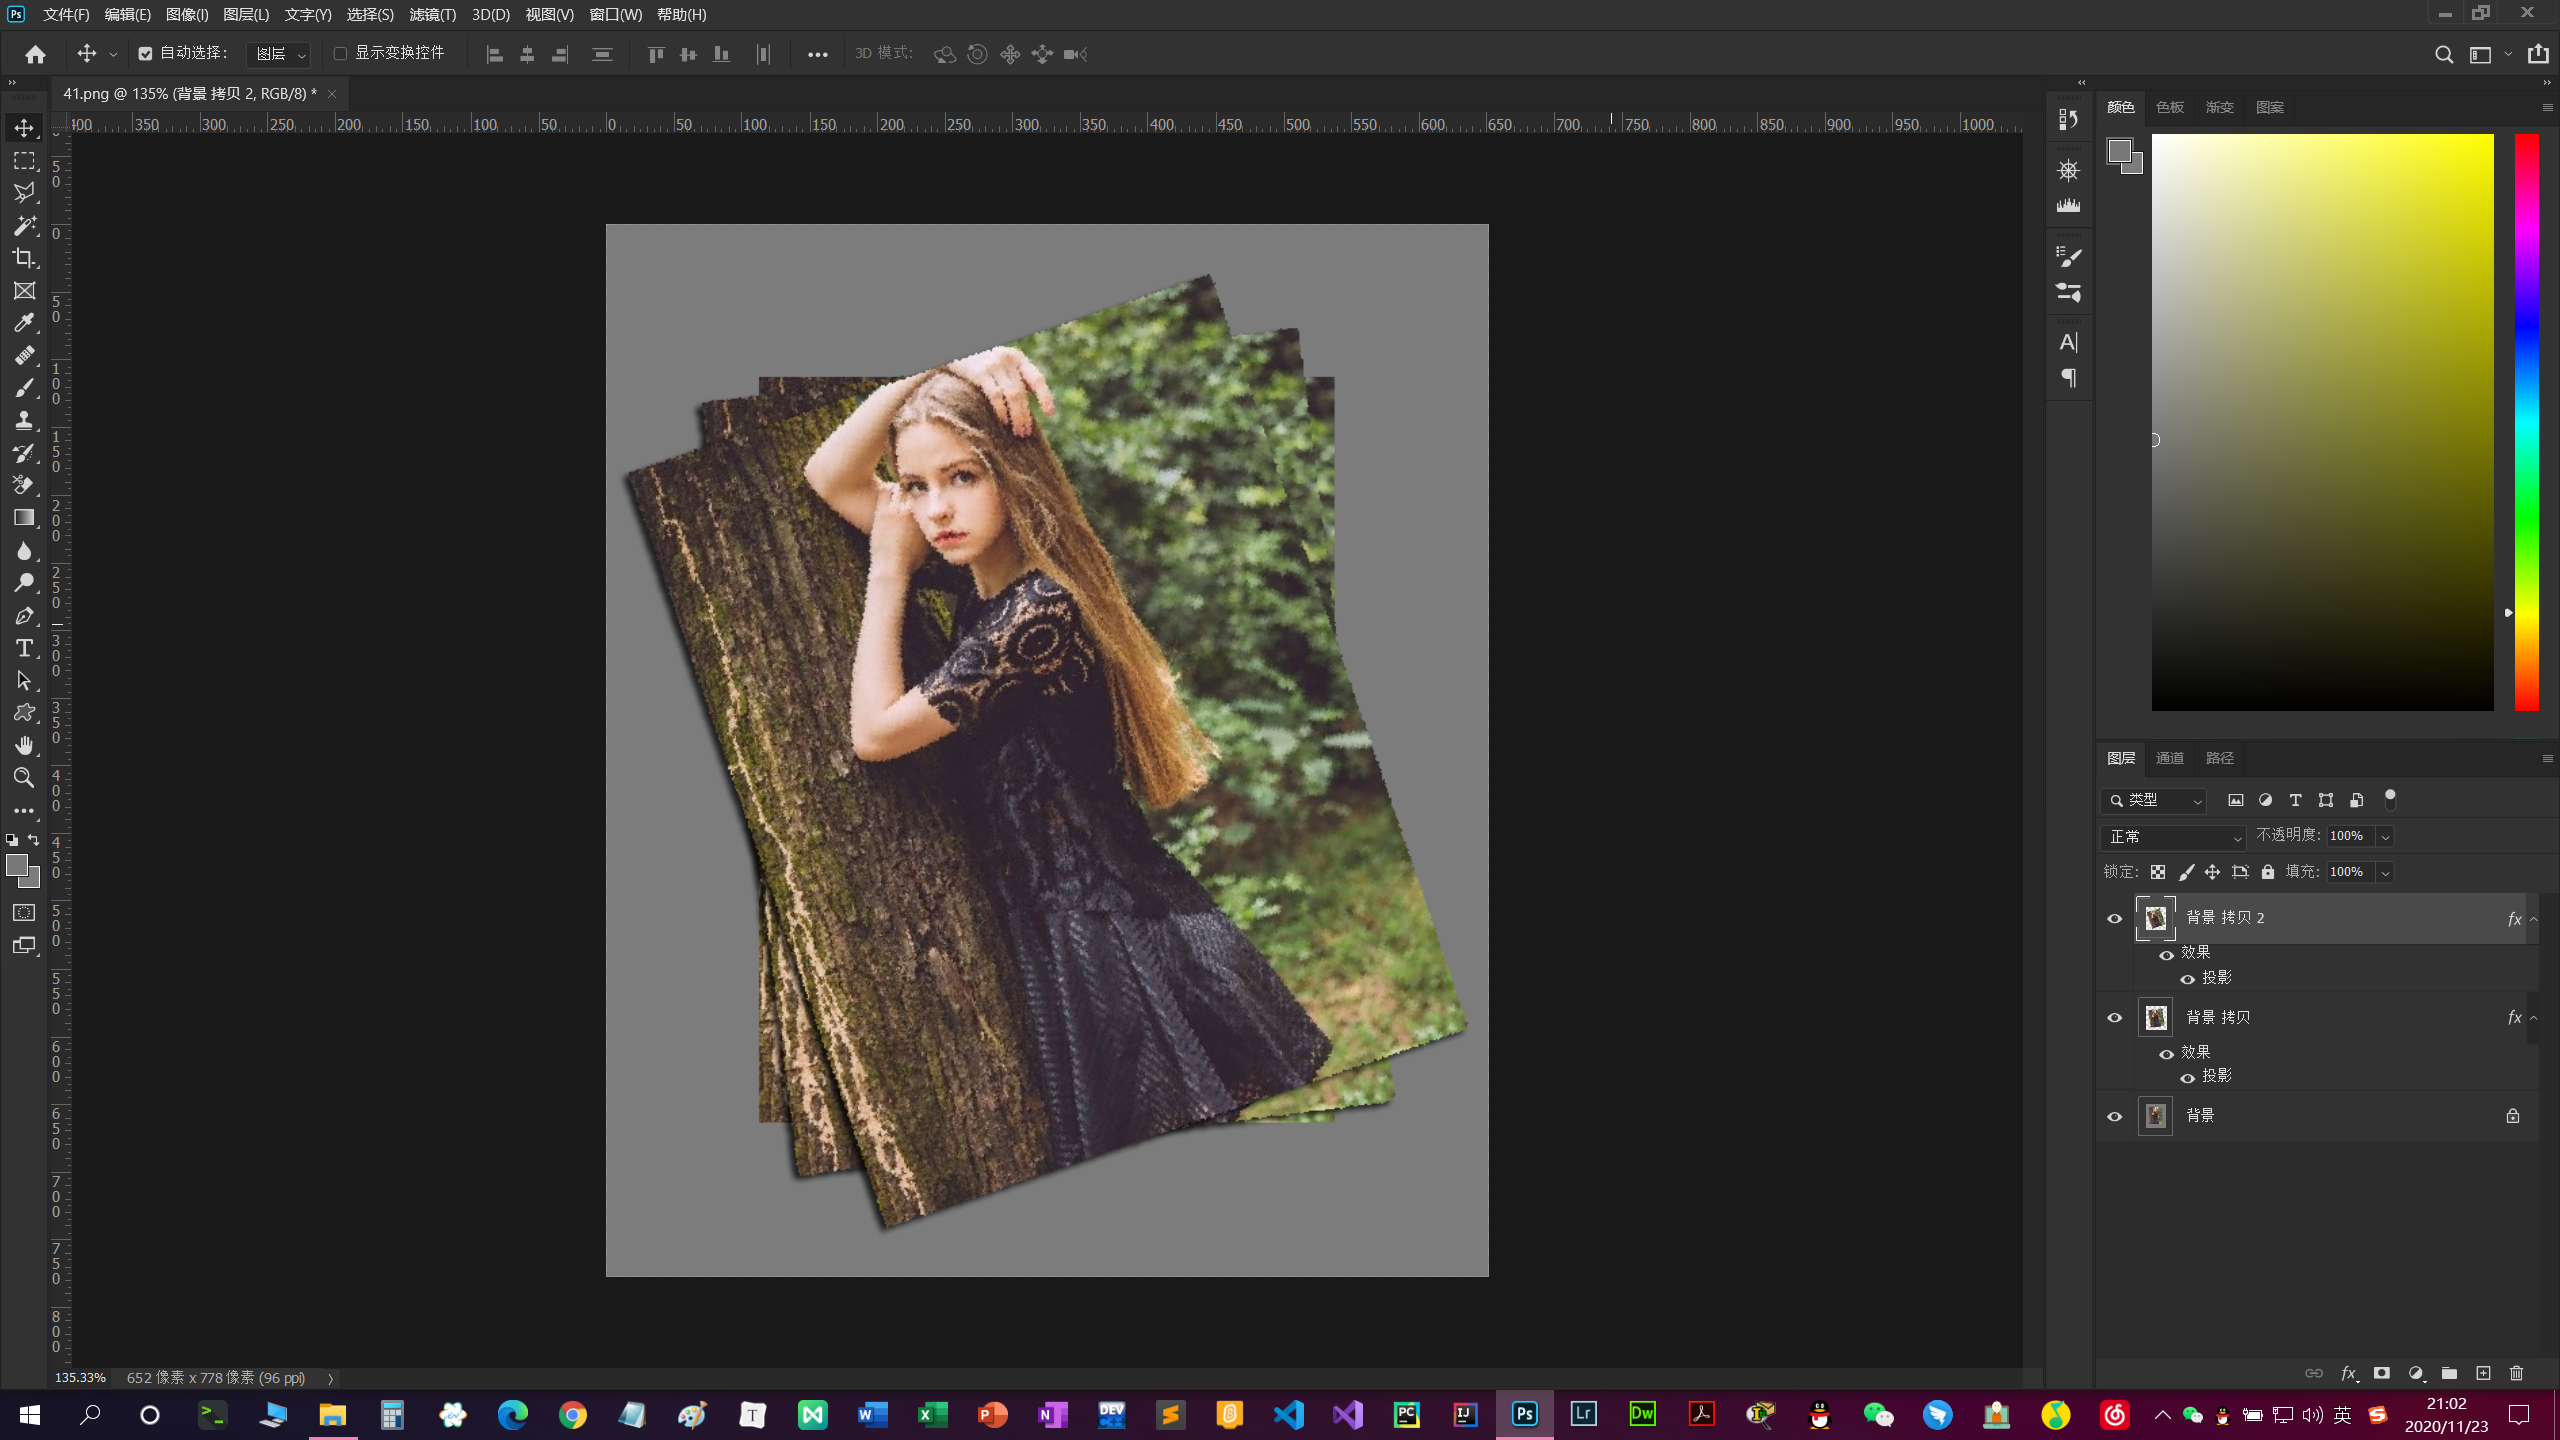2560x1440 pixels.
Task: Open the 图像(I) menu
Action: tap(187, 14)
